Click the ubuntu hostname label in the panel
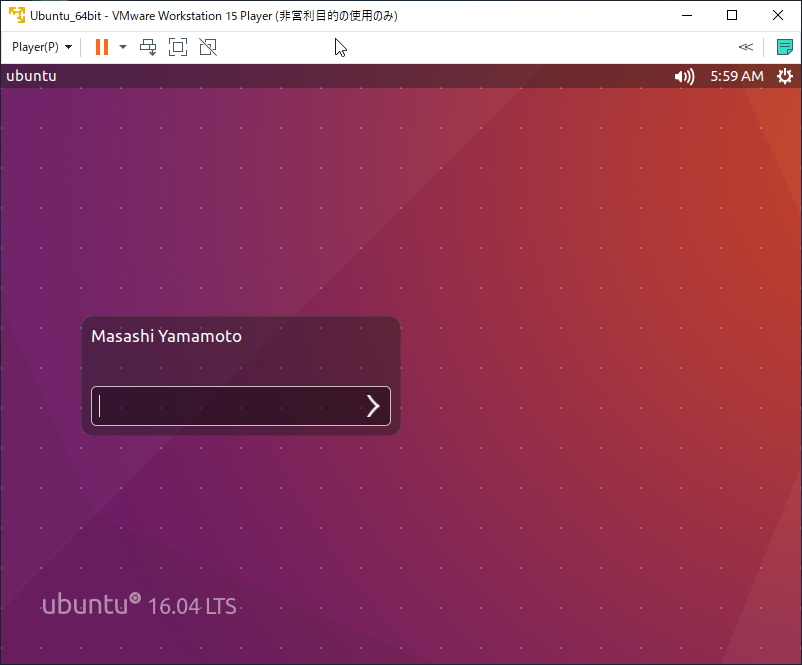This screenshot has width=802, height=665. 31,76
